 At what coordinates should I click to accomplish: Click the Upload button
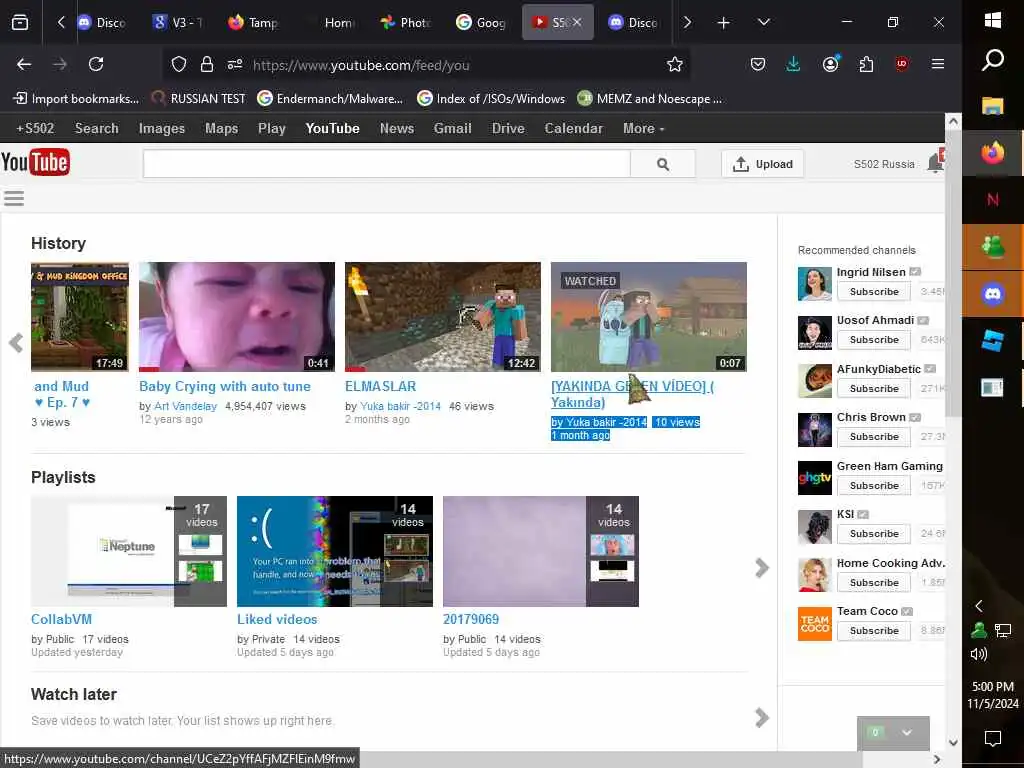762,164
